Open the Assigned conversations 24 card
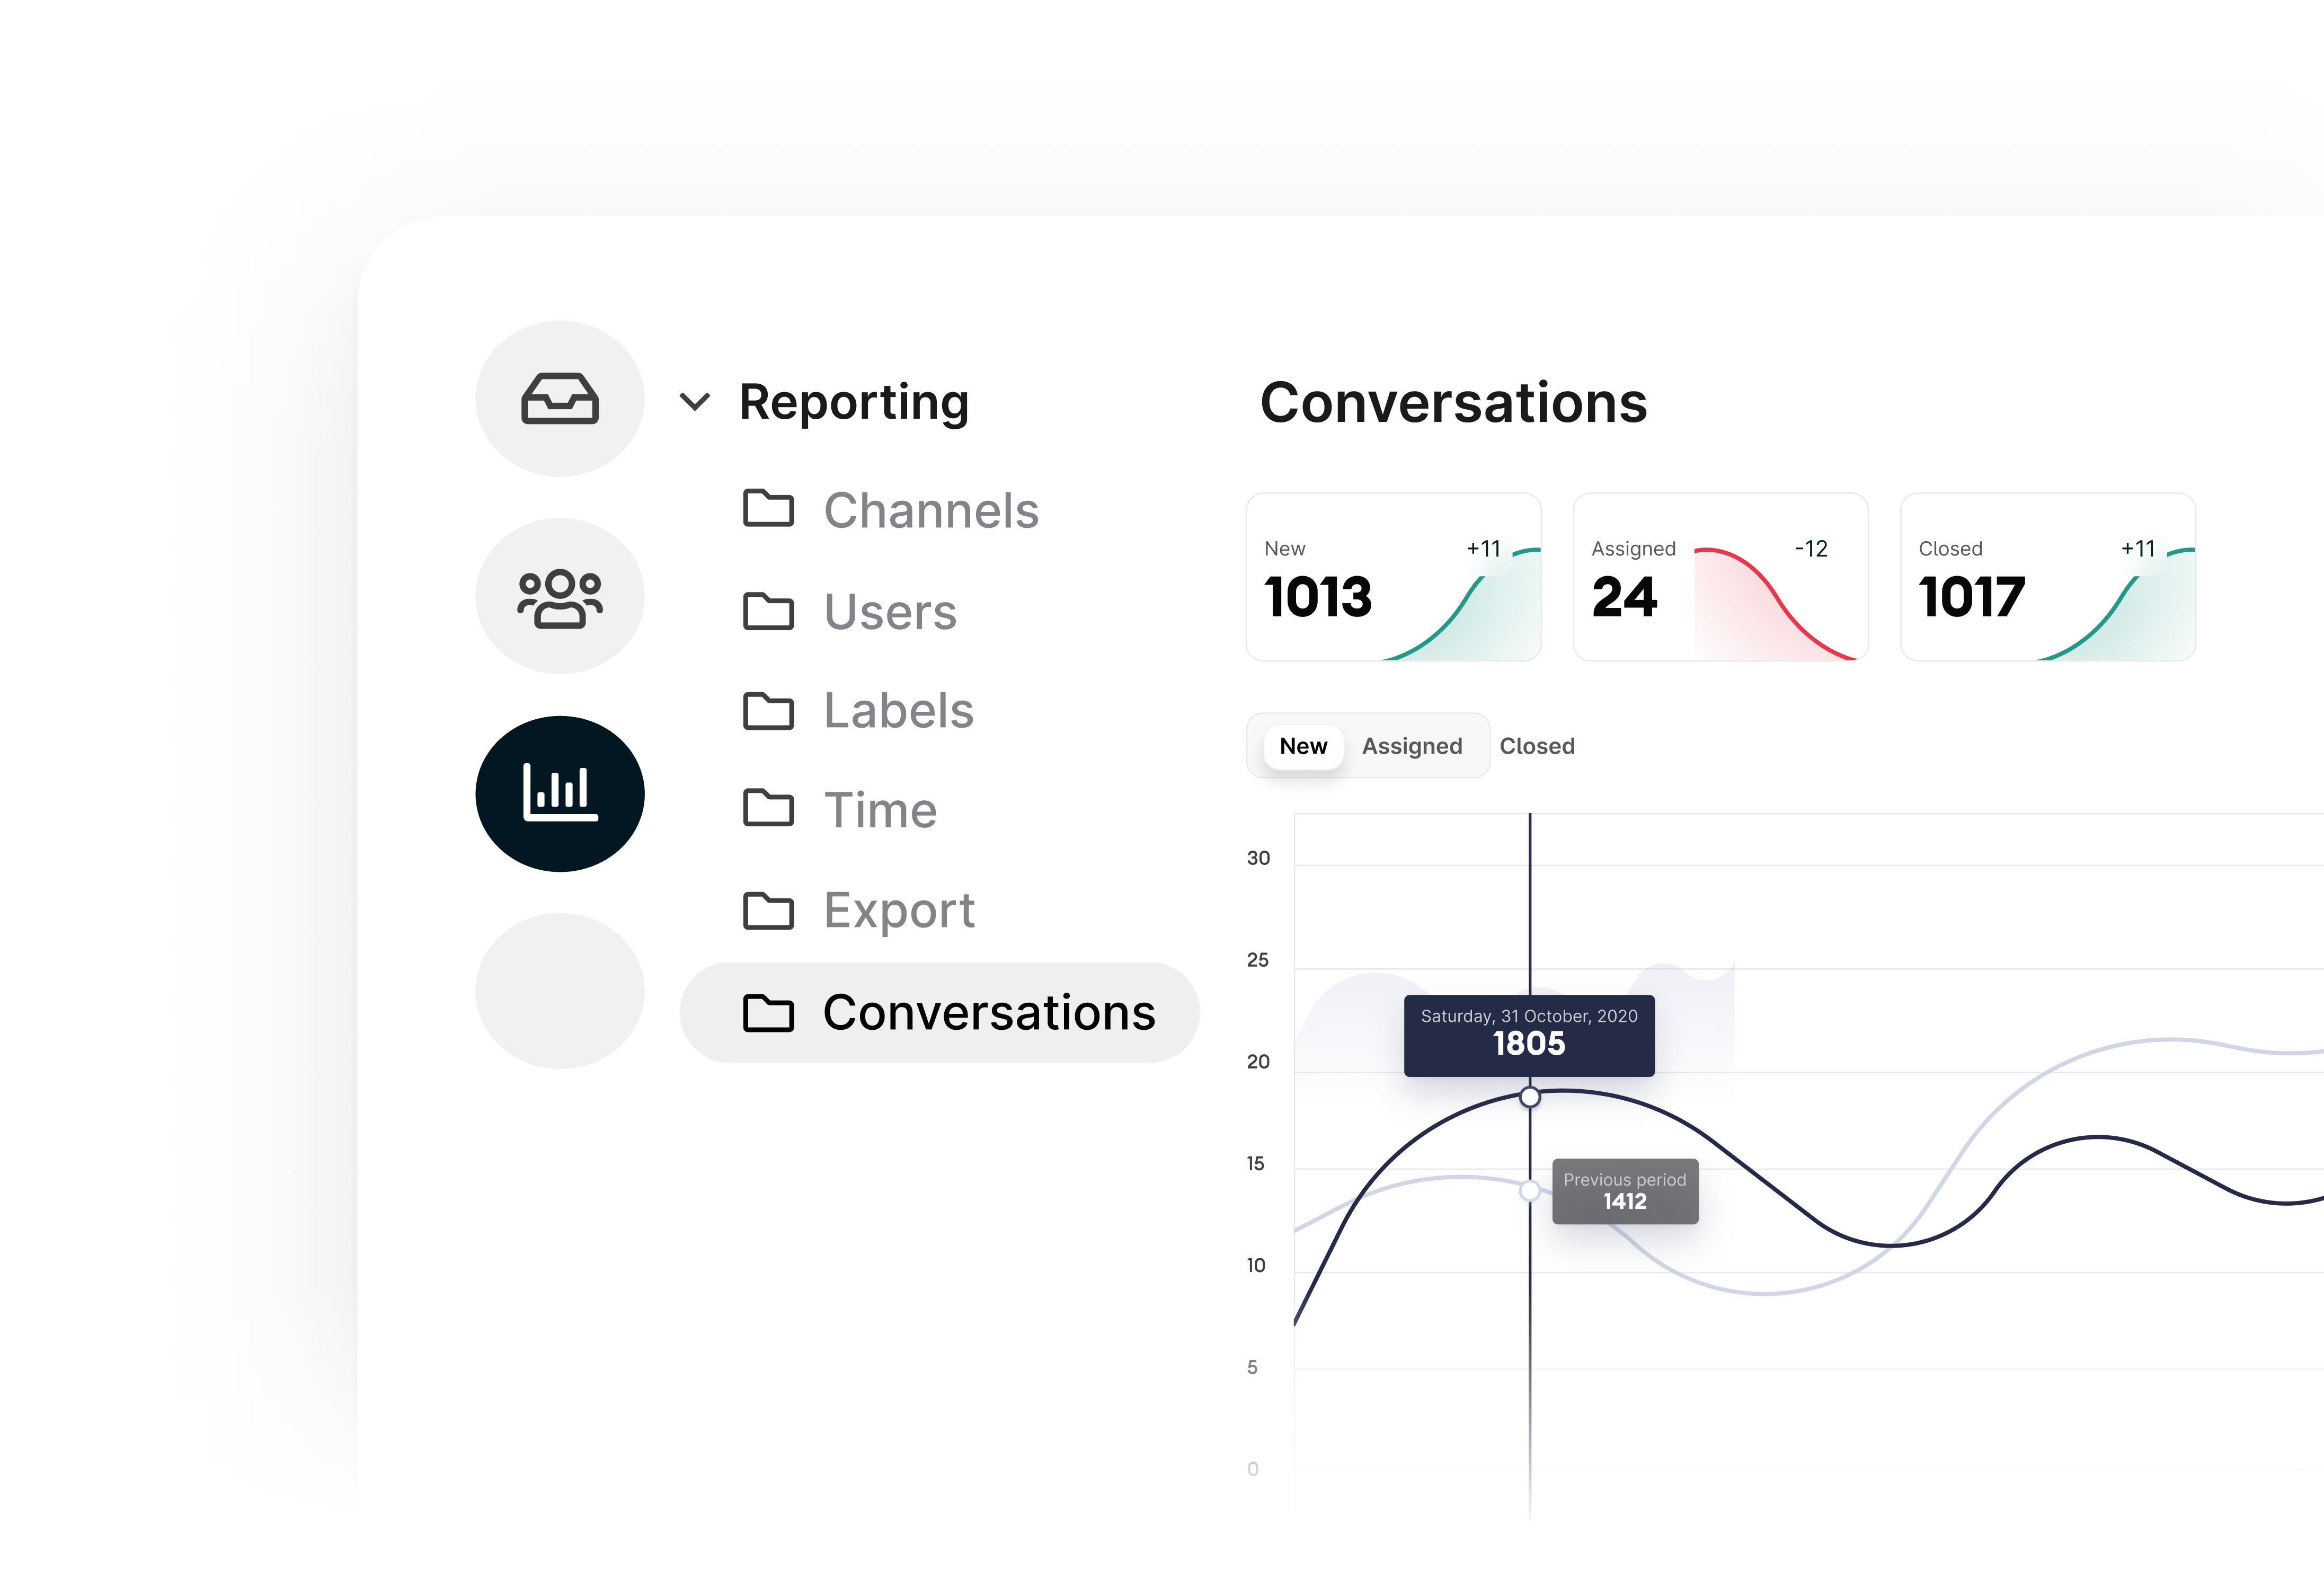Screen dimensions: 2324x1590 point(1719,577)
